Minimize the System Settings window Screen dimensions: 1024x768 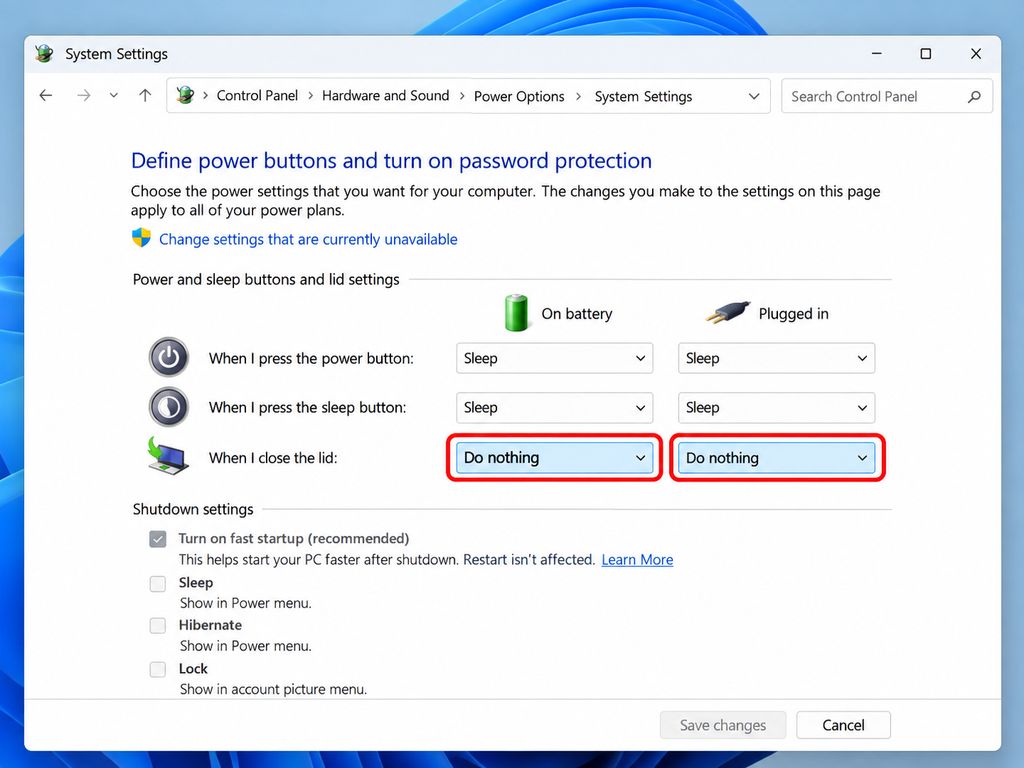coord(876,54)
